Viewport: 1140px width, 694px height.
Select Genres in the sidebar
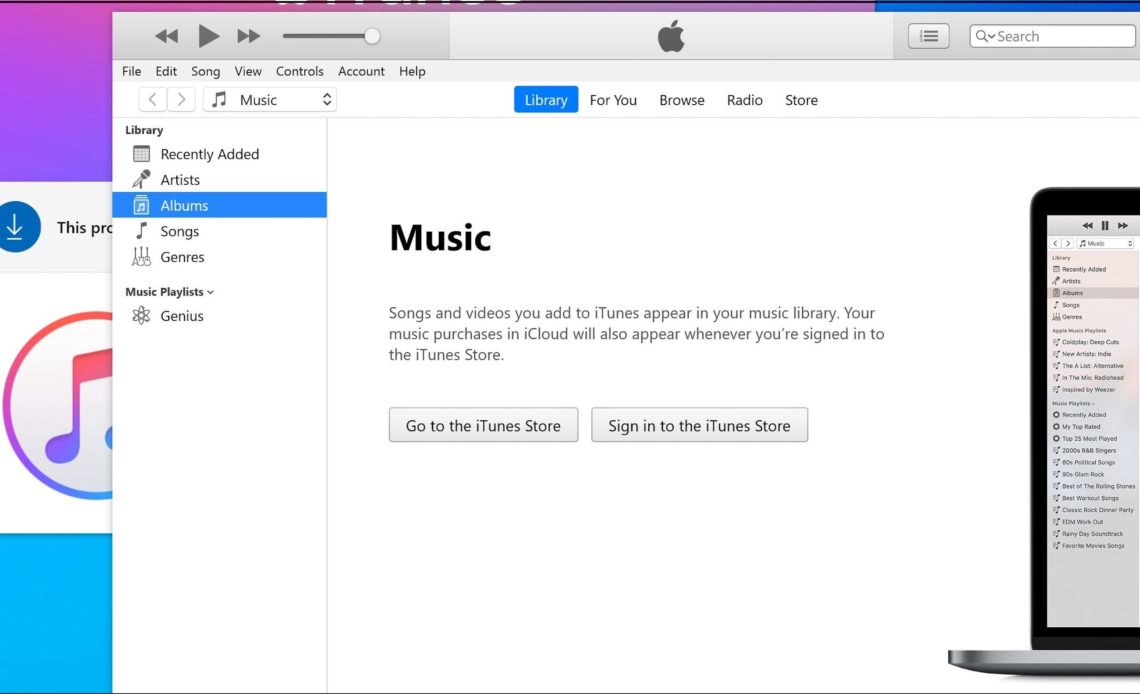(220, 257)
